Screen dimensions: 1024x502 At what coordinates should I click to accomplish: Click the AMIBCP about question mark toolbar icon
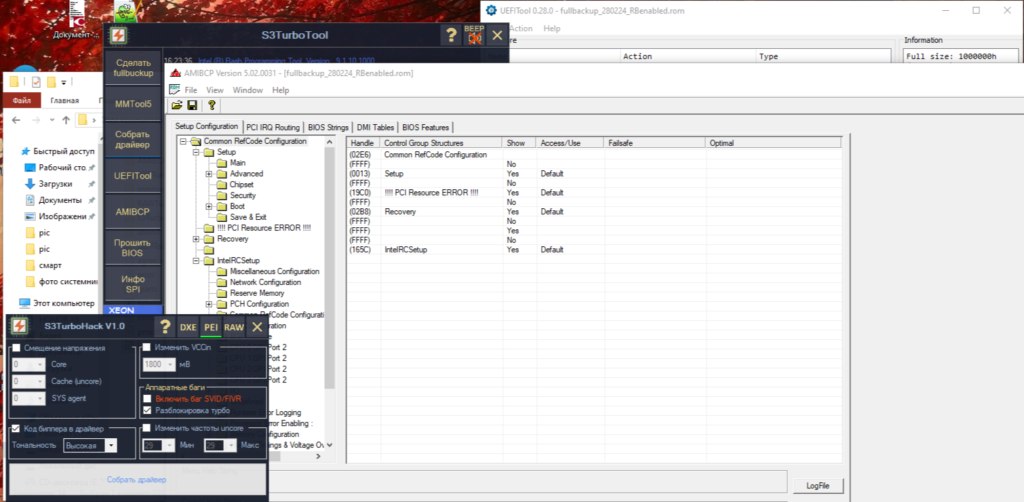(x=211, y=105)
